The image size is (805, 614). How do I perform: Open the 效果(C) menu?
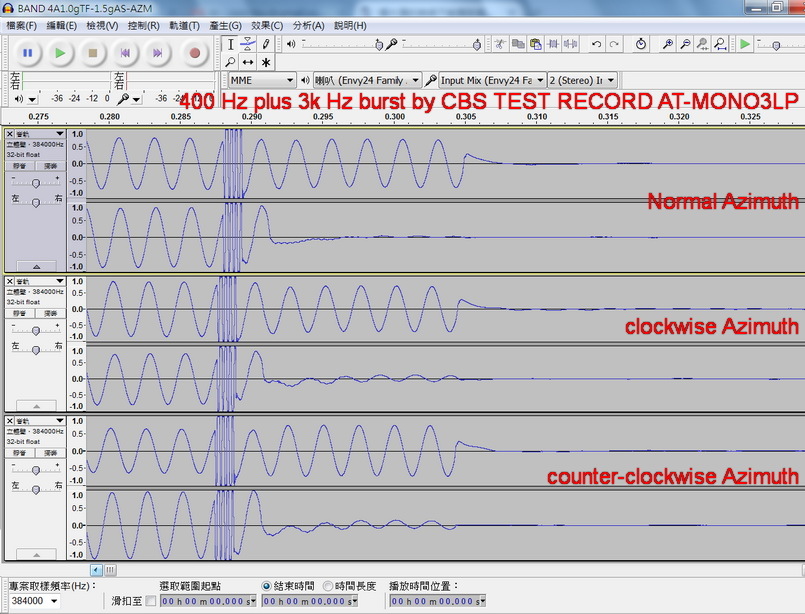pos(267,26)
